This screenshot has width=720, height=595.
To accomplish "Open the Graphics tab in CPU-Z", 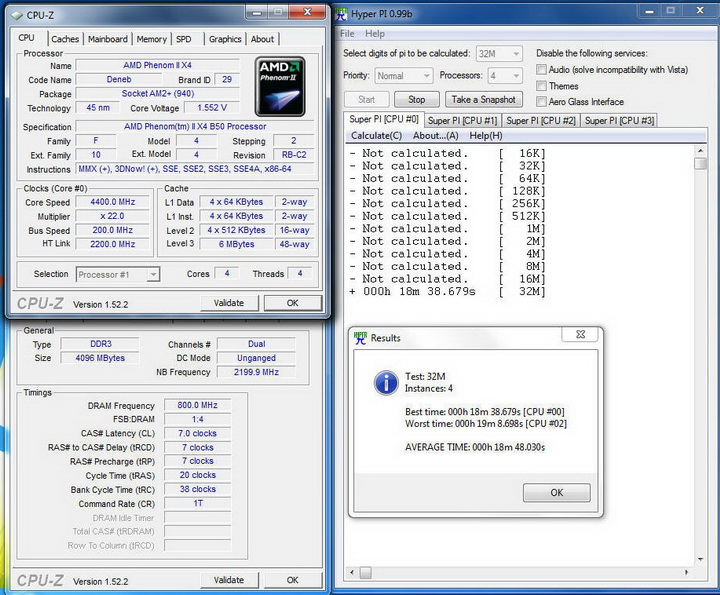I will 225,39.
